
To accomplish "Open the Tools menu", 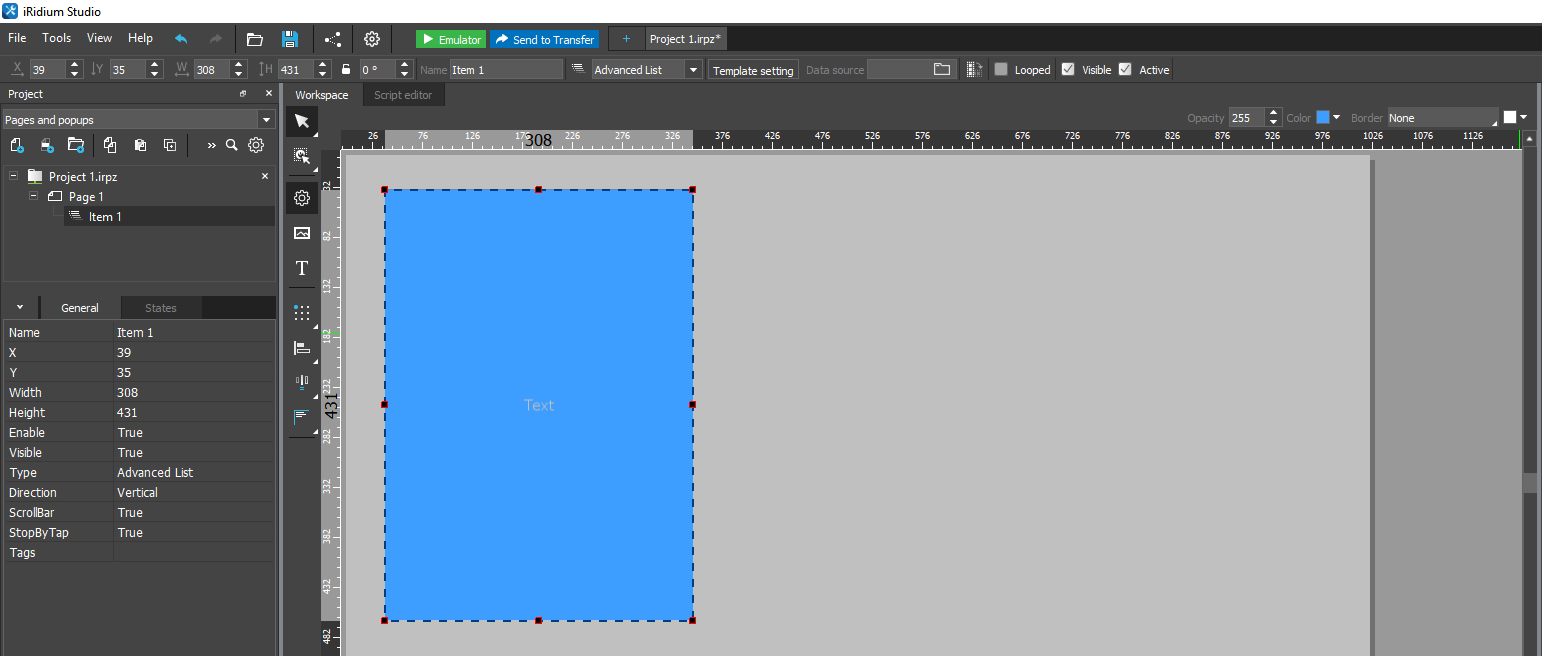I will (57, 38).
